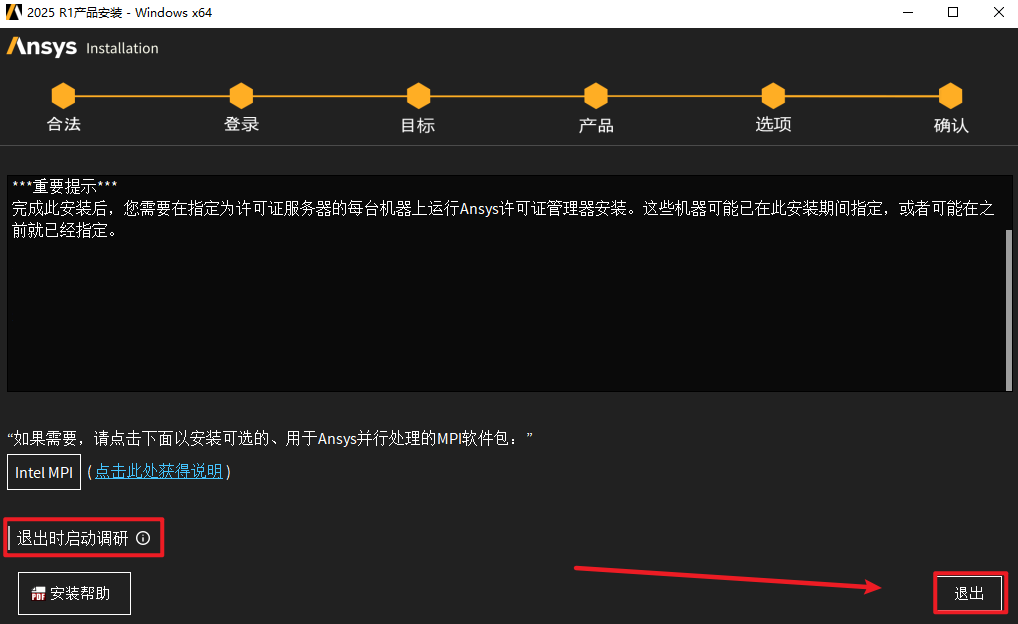Click the info icon beside 退出时启动调研

[143, 538]
